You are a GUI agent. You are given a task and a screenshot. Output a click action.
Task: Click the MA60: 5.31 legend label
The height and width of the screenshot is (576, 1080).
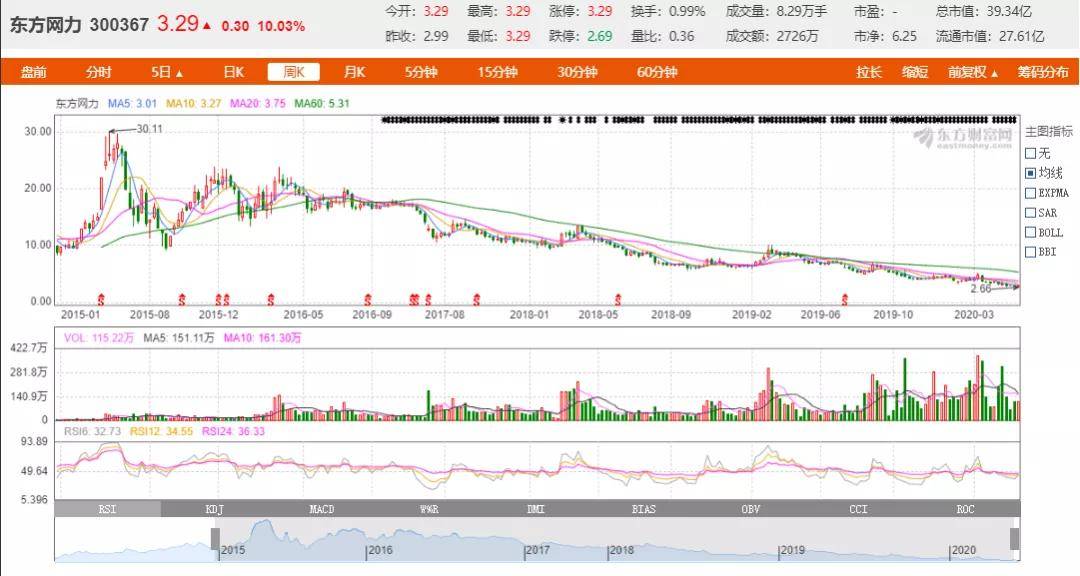click(x=322, y=103)
